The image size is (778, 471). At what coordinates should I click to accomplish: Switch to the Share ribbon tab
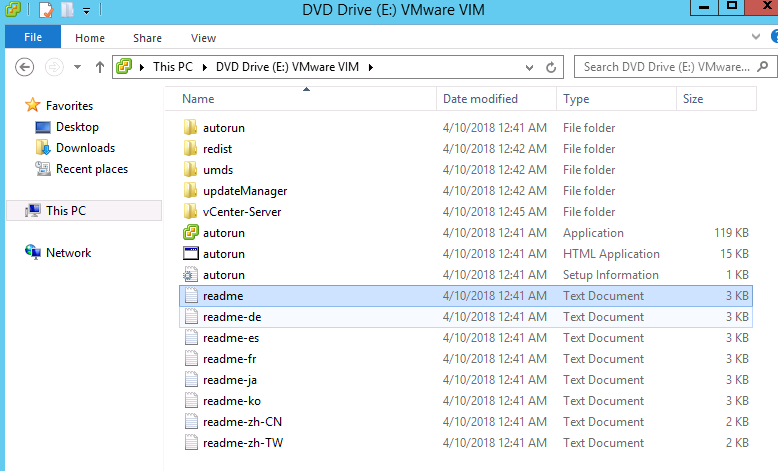coord(147,38)
